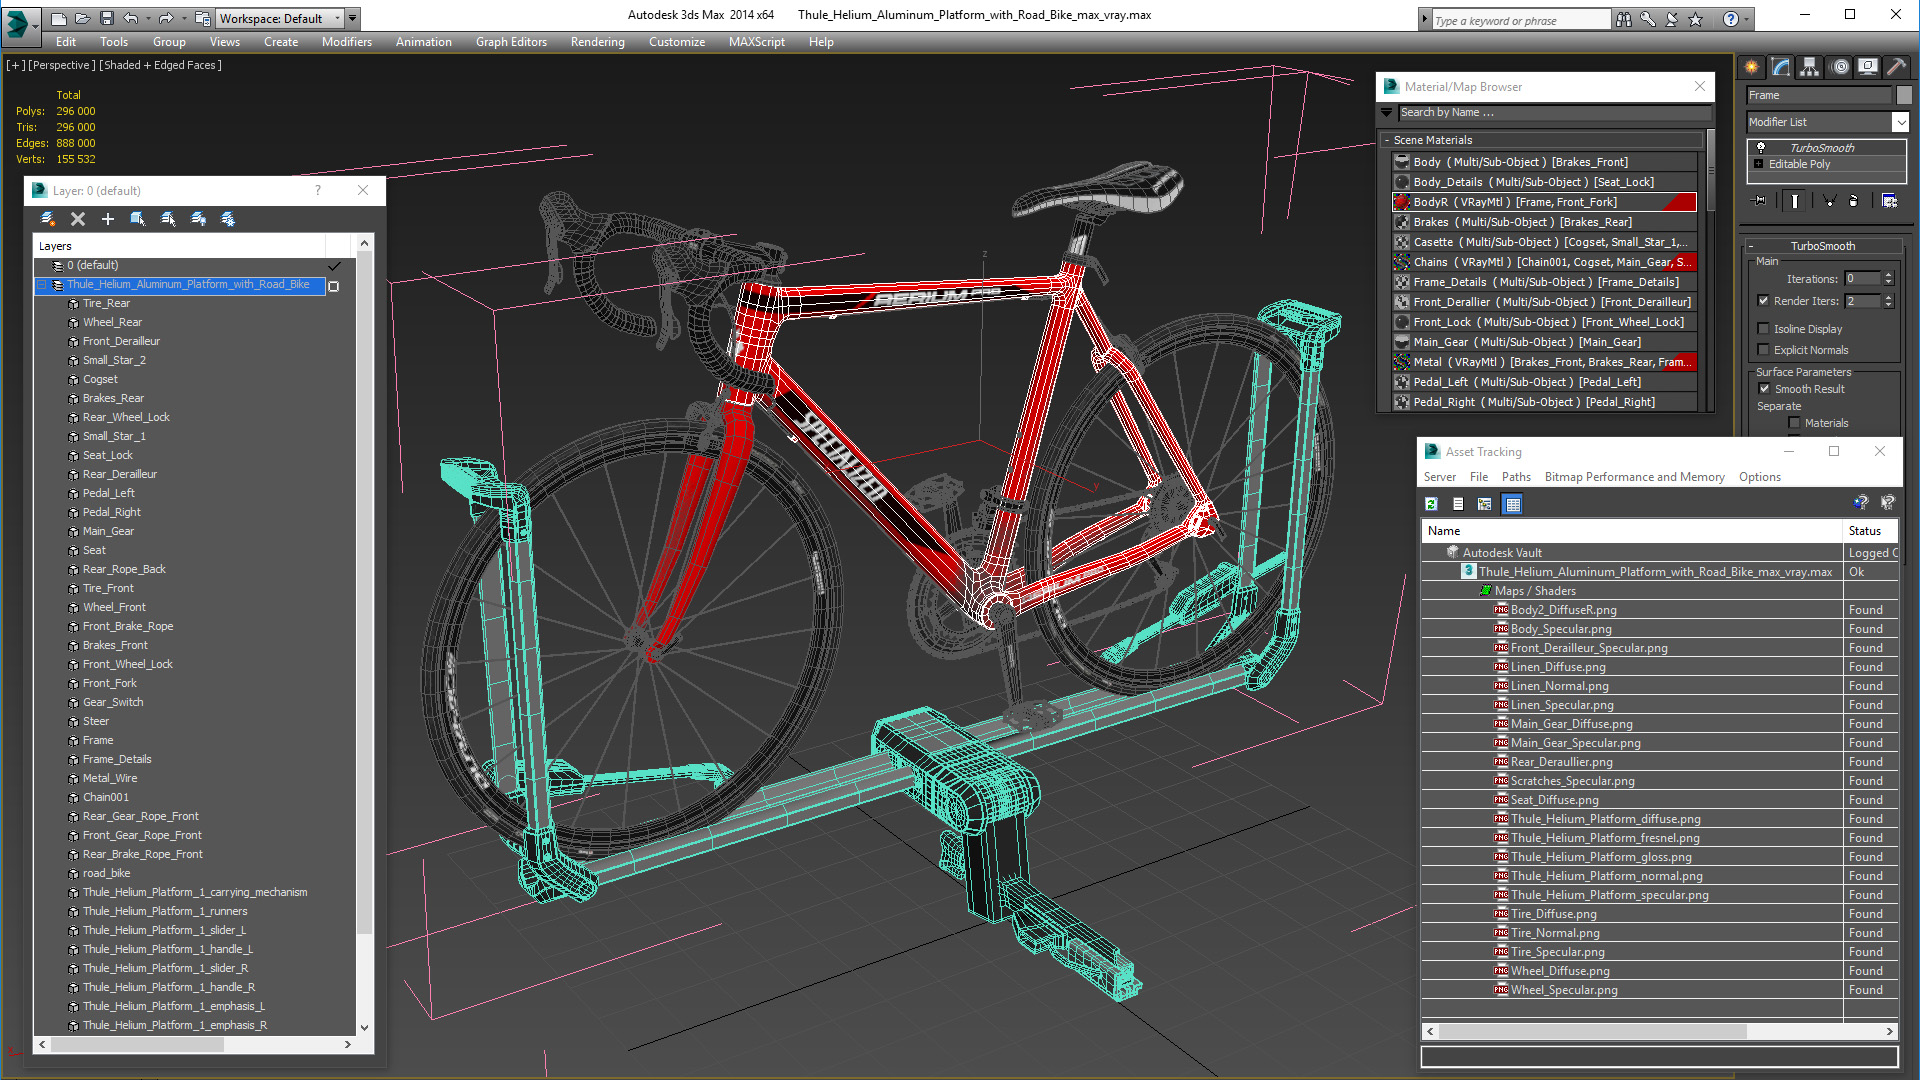
Task: Uncheck the Smooth Result checkbox
Action: point(1764,389)
